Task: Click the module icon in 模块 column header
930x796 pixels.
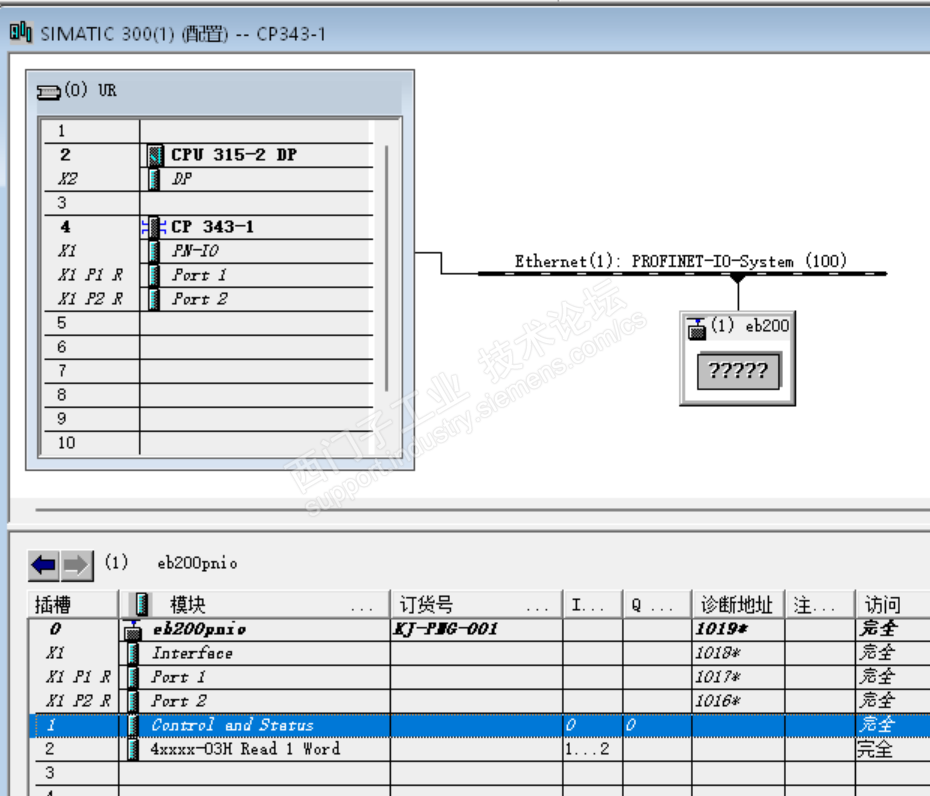Action: click(141, 604)
